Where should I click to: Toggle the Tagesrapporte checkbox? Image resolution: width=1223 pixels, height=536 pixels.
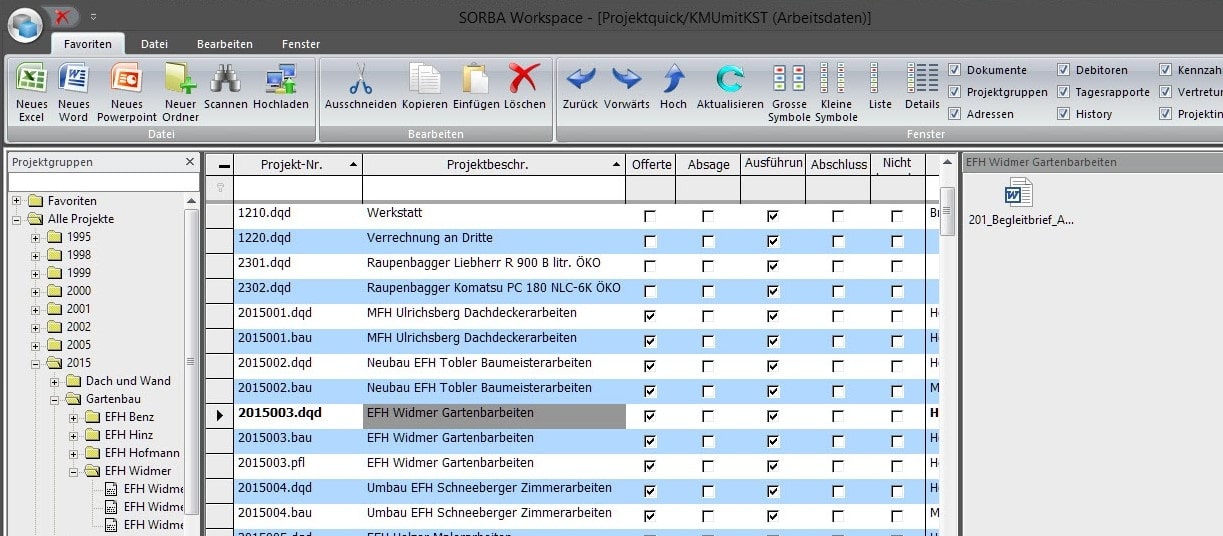[x=1064, y=92]
